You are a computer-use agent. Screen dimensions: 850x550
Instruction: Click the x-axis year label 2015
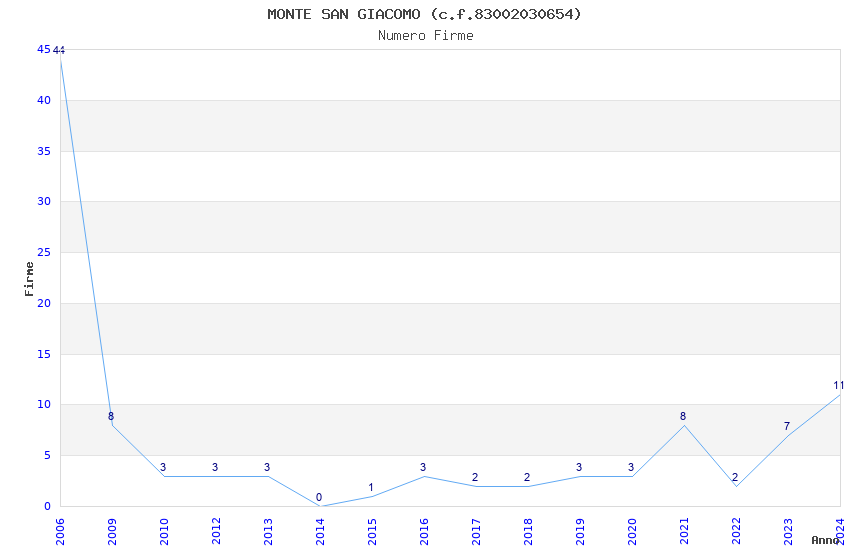point(372,532)
